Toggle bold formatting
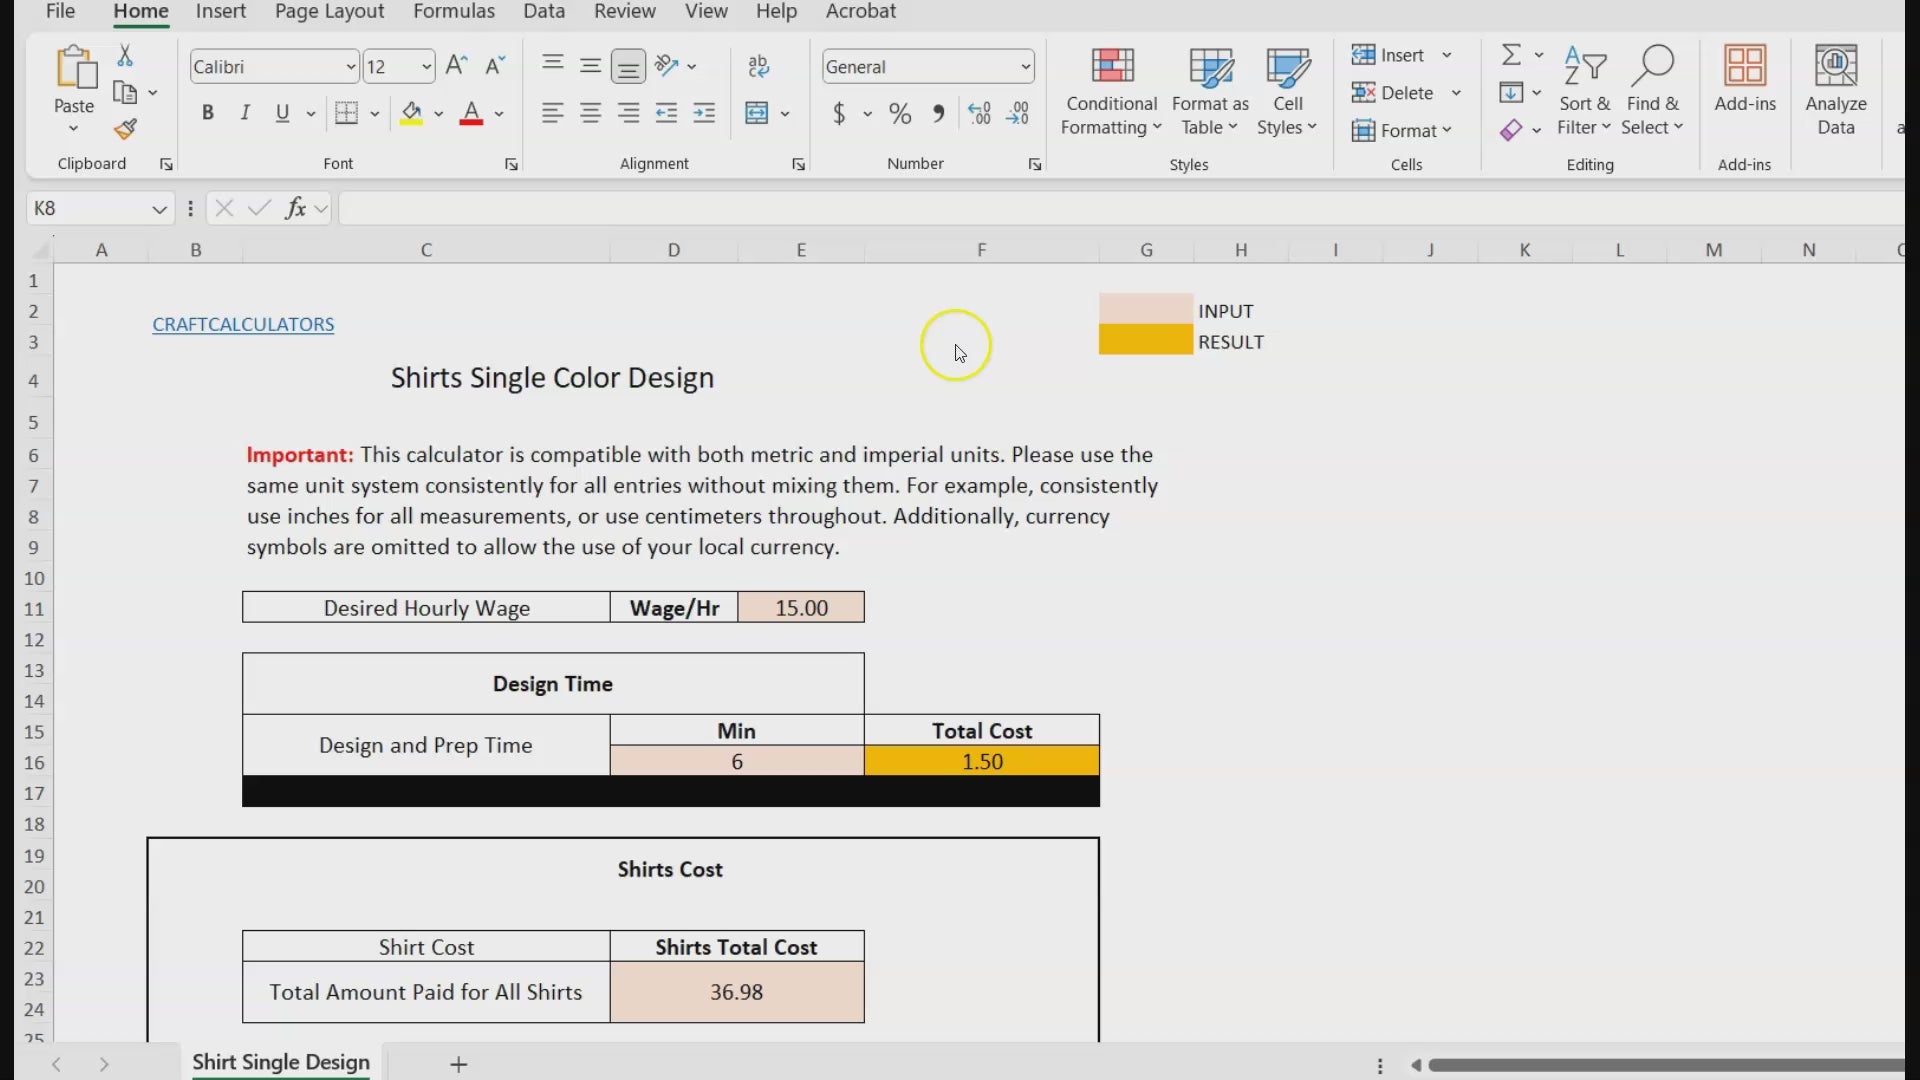 click(208, 113)
